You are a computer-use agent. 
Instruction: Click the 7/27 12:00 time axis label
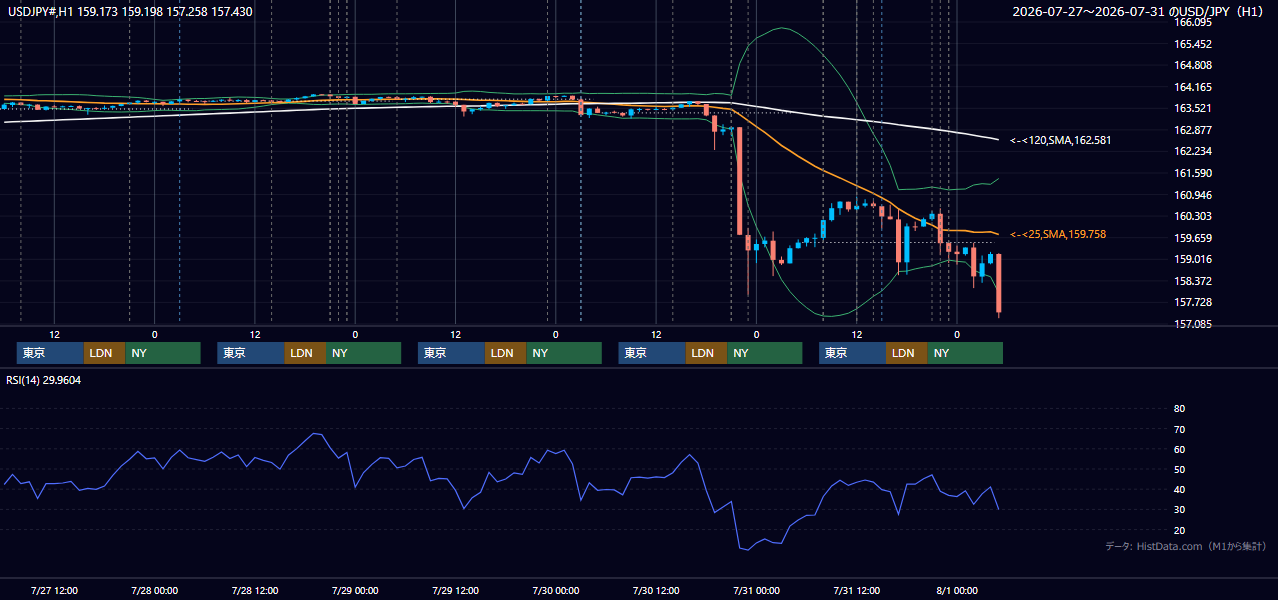coord(55,590)
